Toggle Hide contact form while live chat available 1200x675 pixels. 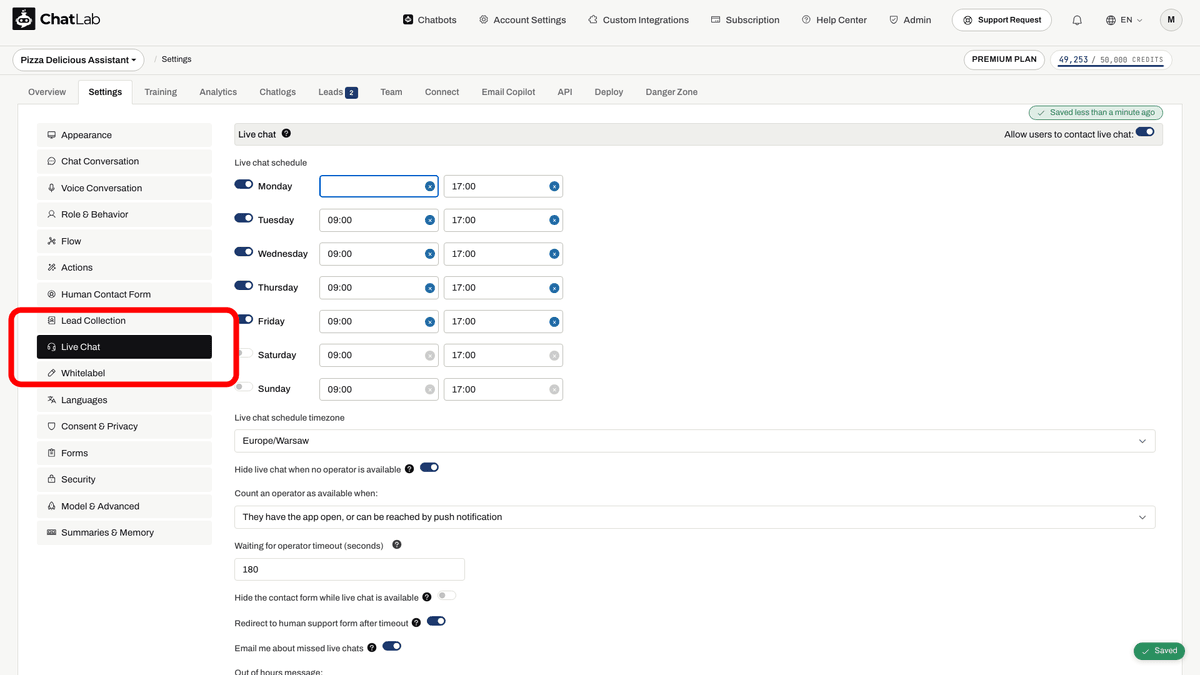[x=446, y=595]
